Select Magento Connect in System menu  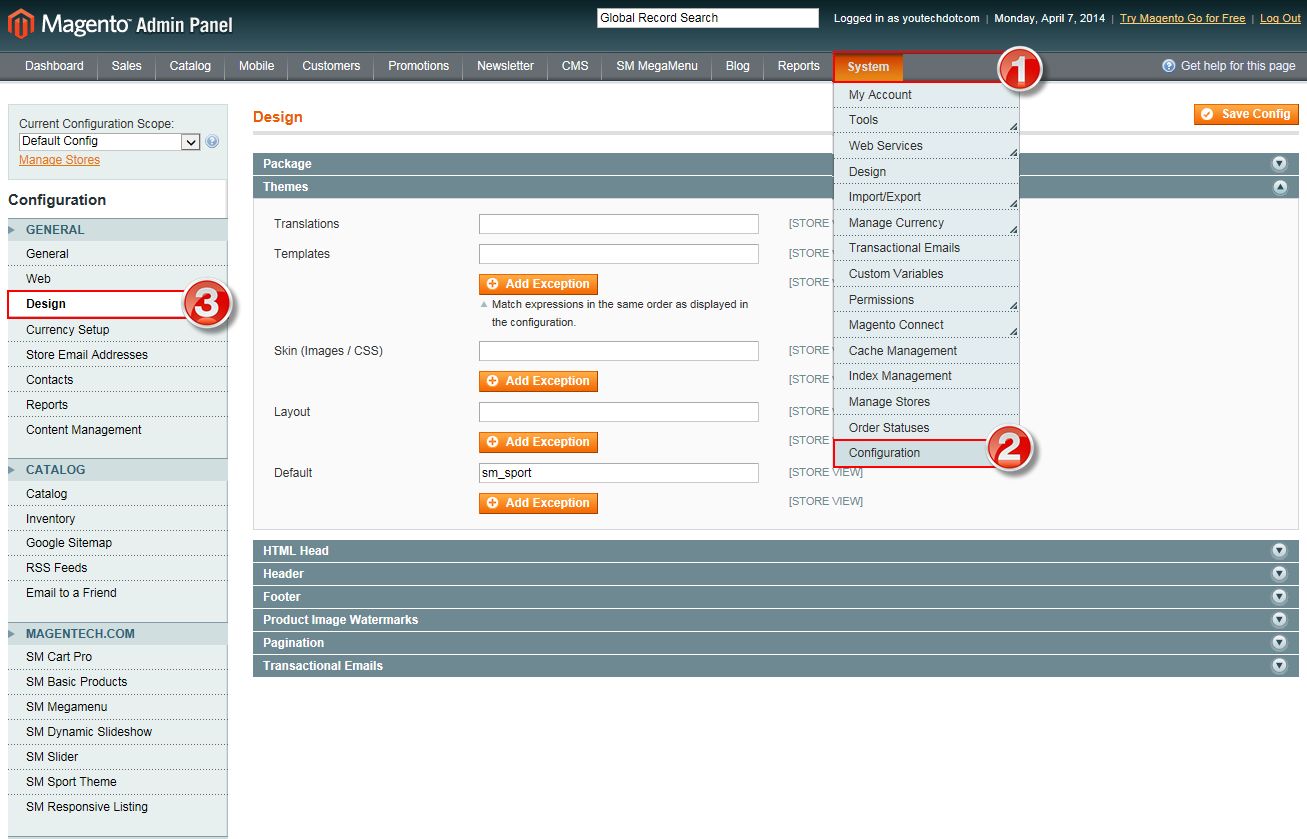(926, 325)
